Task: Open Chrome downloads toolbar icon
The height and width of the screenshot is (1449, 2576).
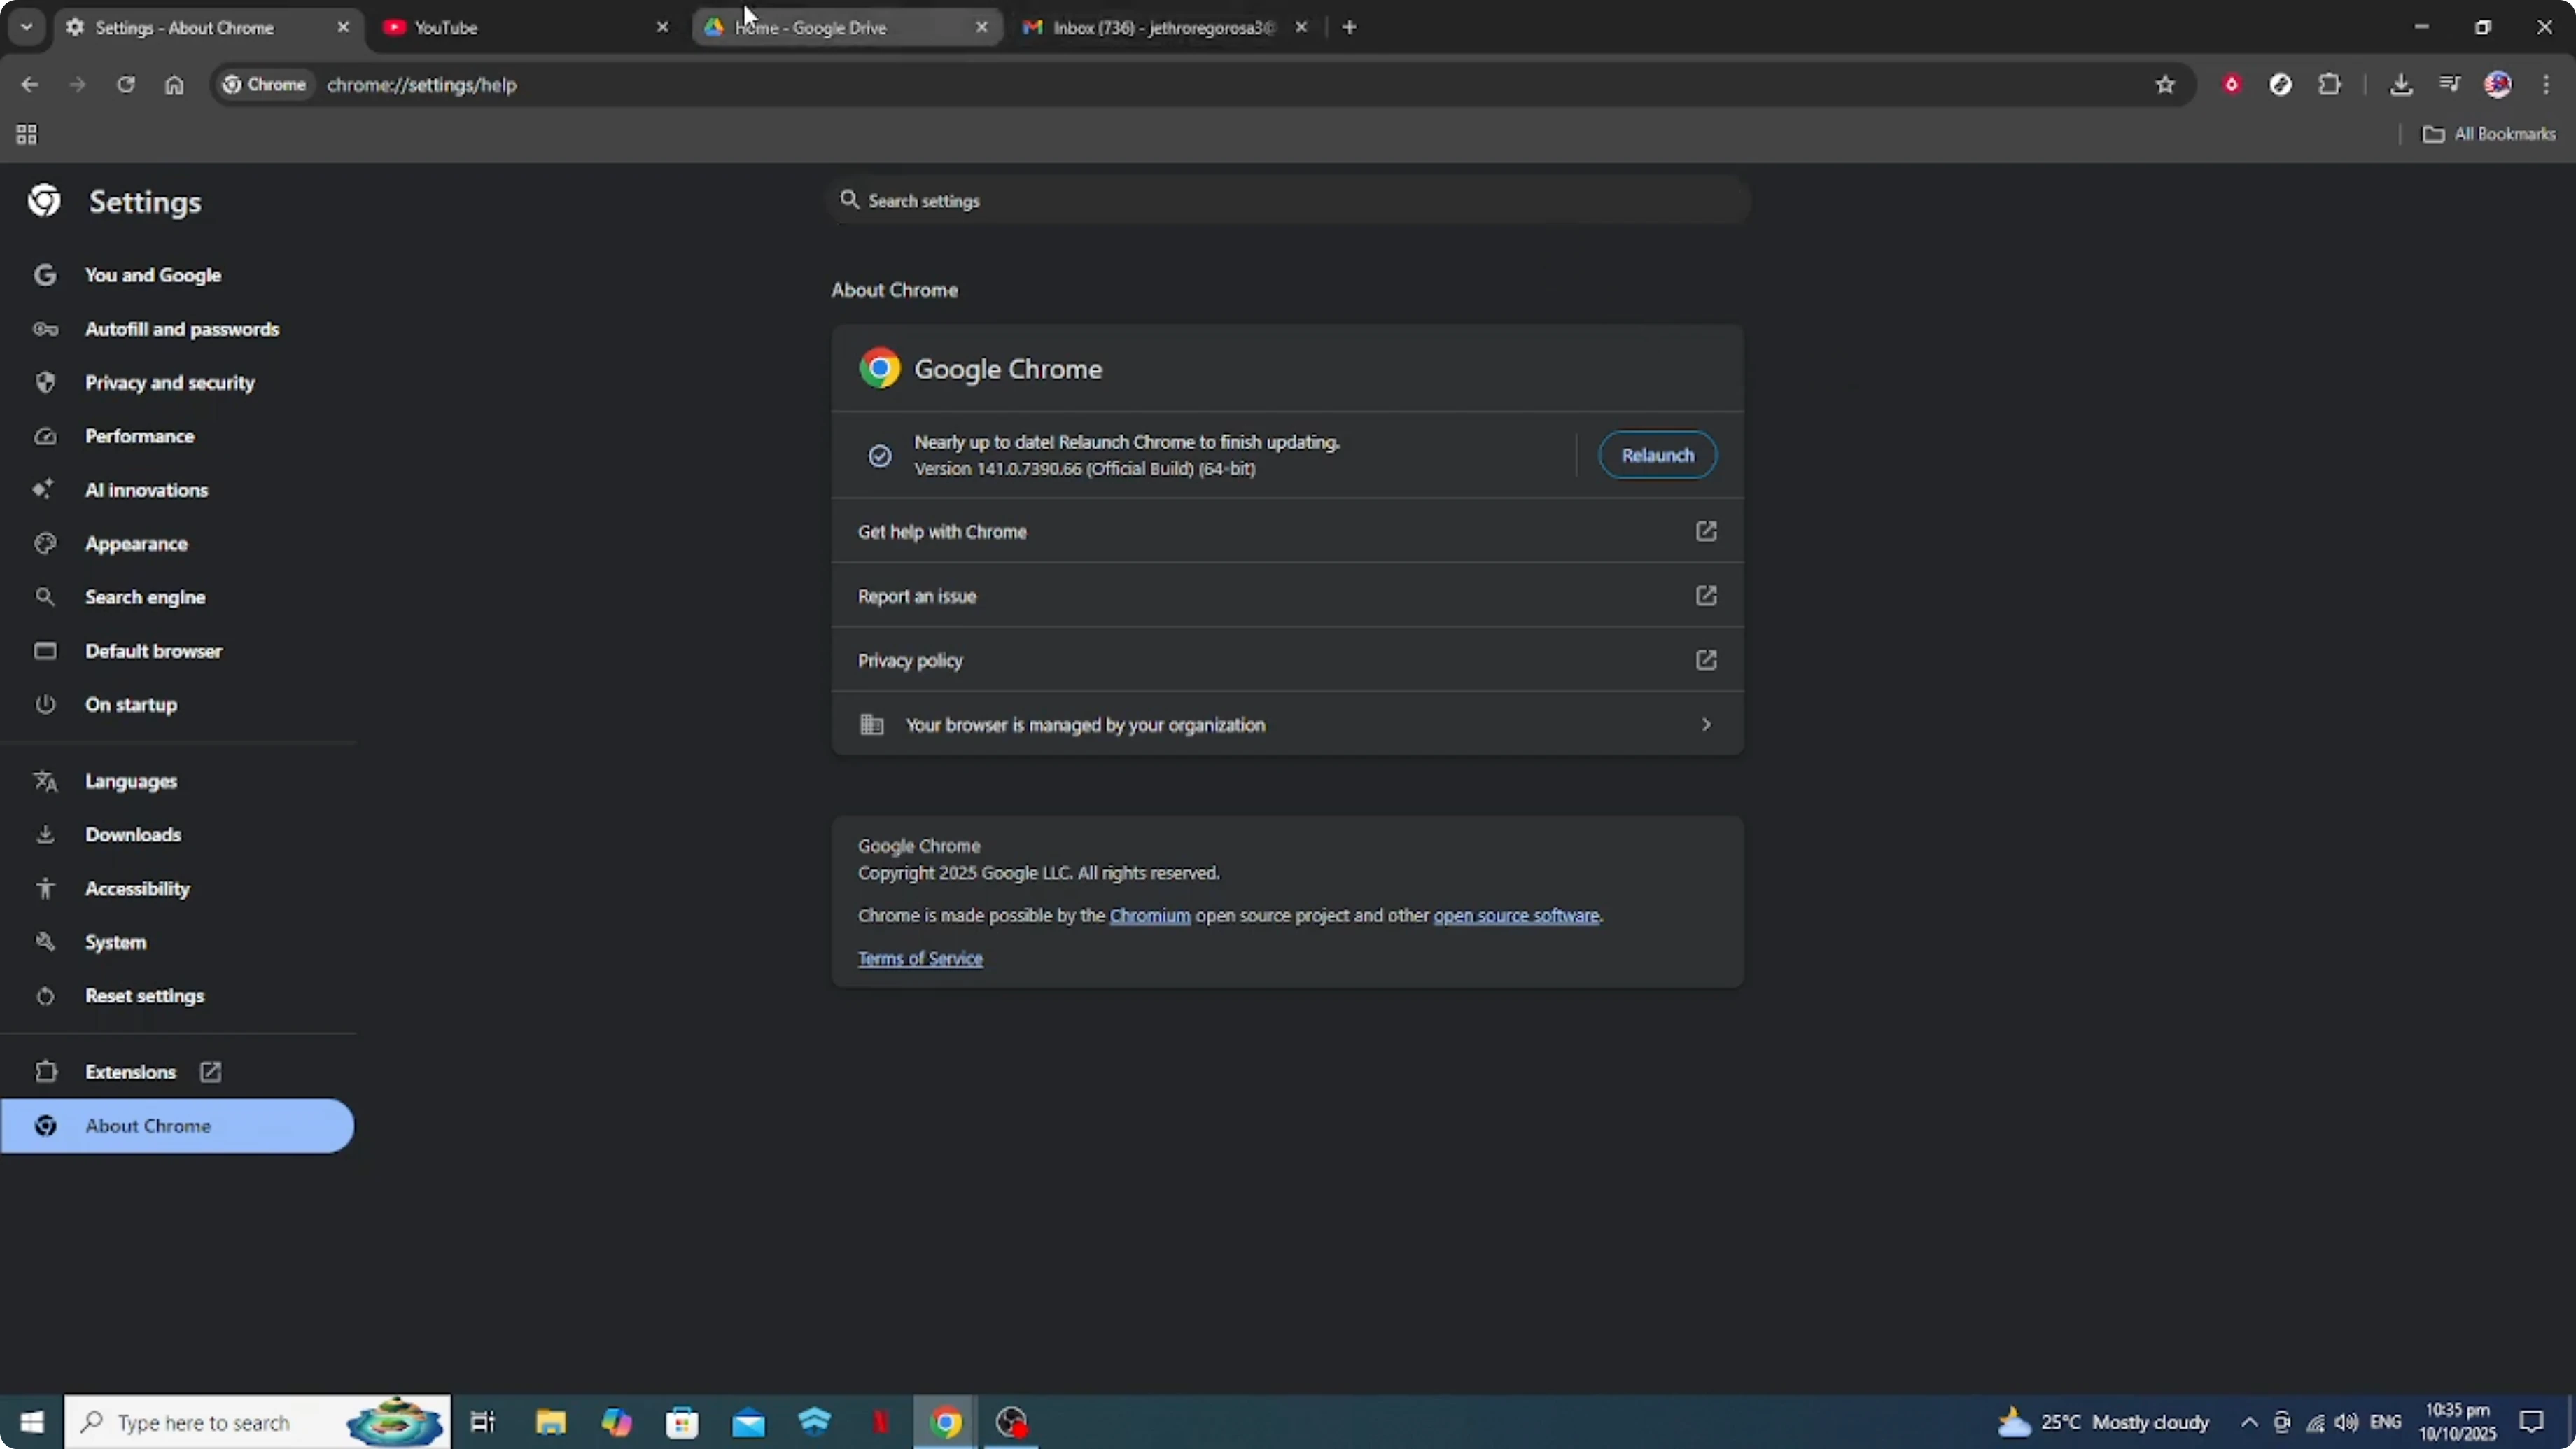Action: (x=2400, y=85)
